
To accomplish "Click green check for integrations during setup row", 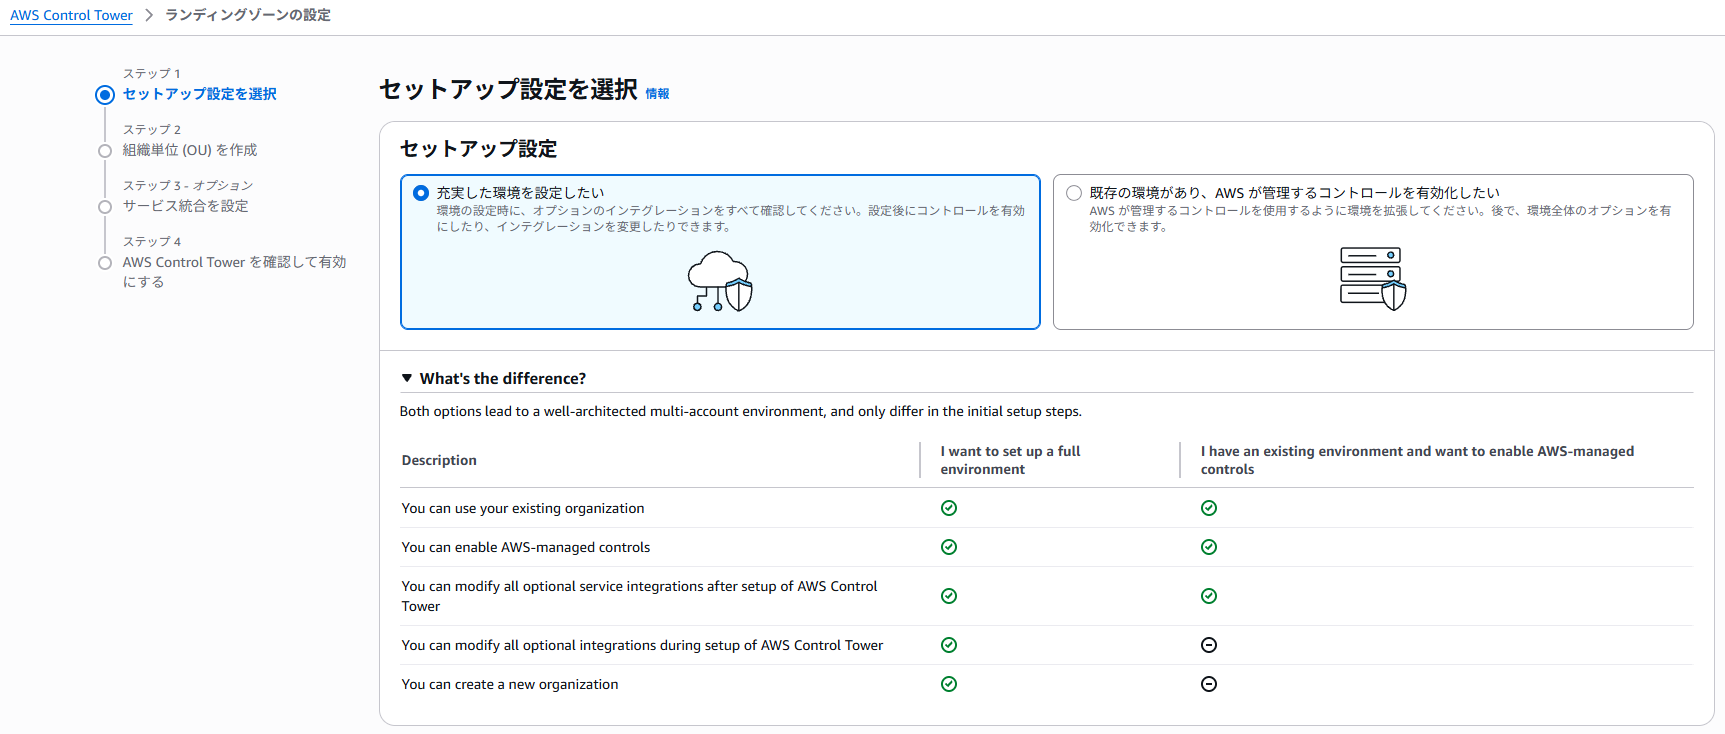I will [949, 645].
